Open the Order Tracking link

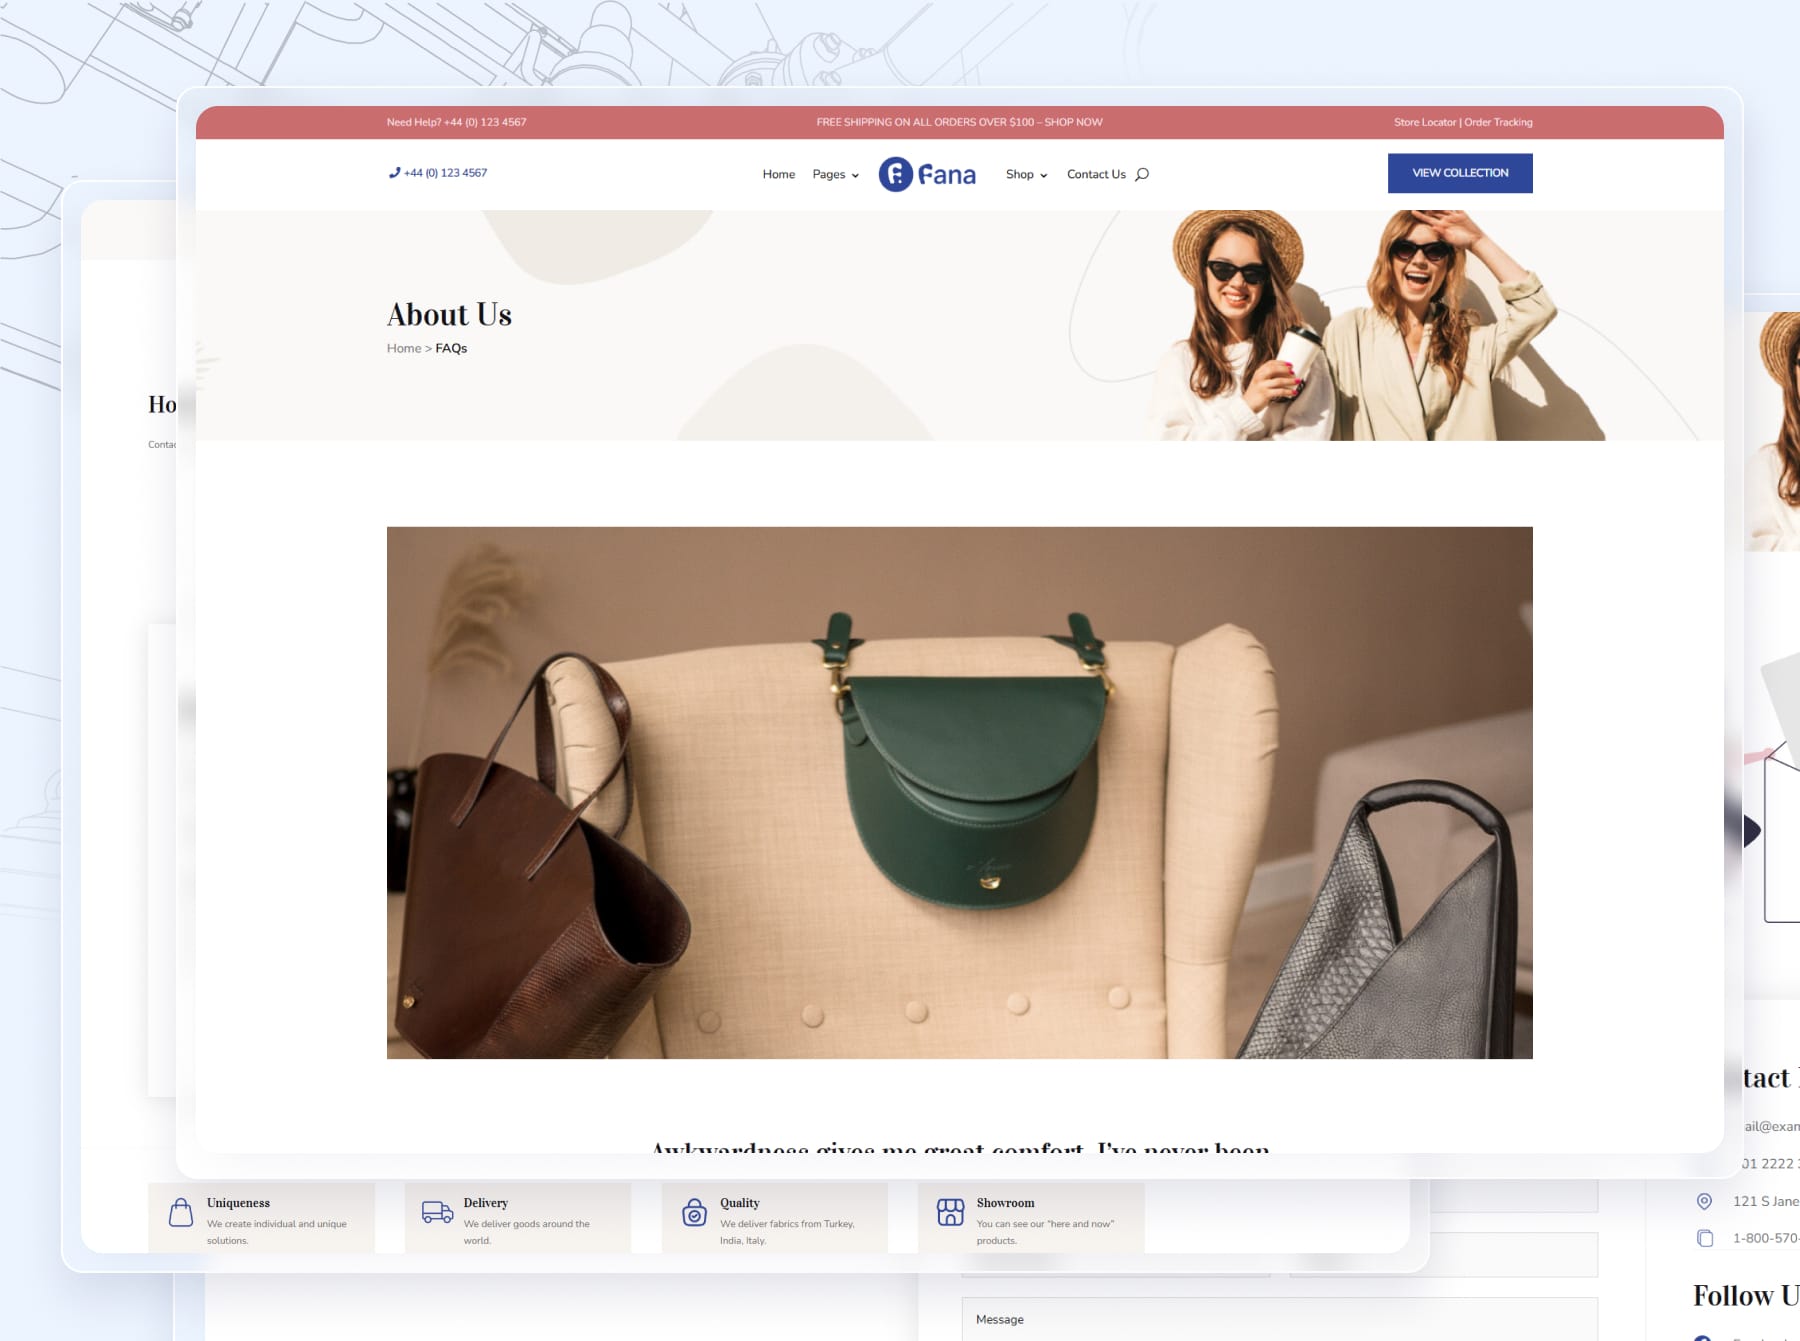point(1498,122)
